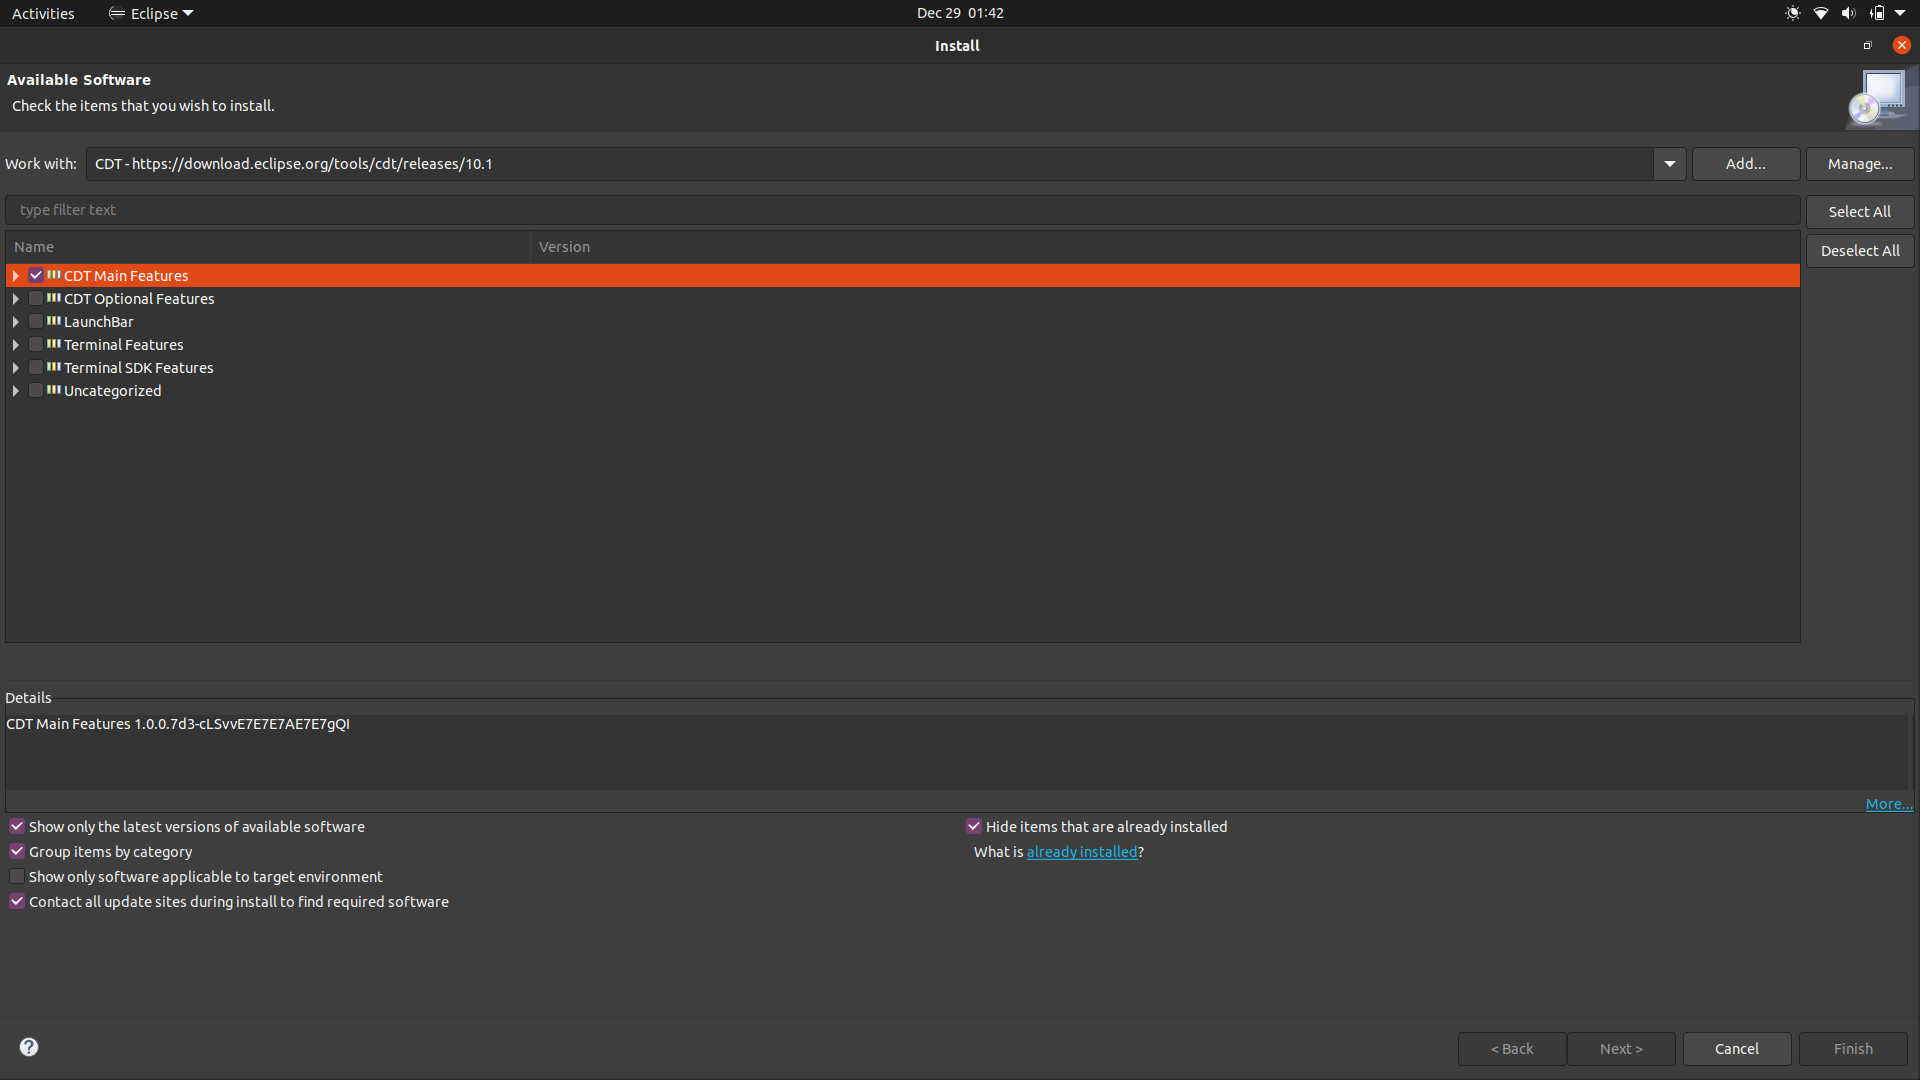Open the Work with site dropdown arrow
This screenshot has width=1920, height=1080.
(1669, 164)
